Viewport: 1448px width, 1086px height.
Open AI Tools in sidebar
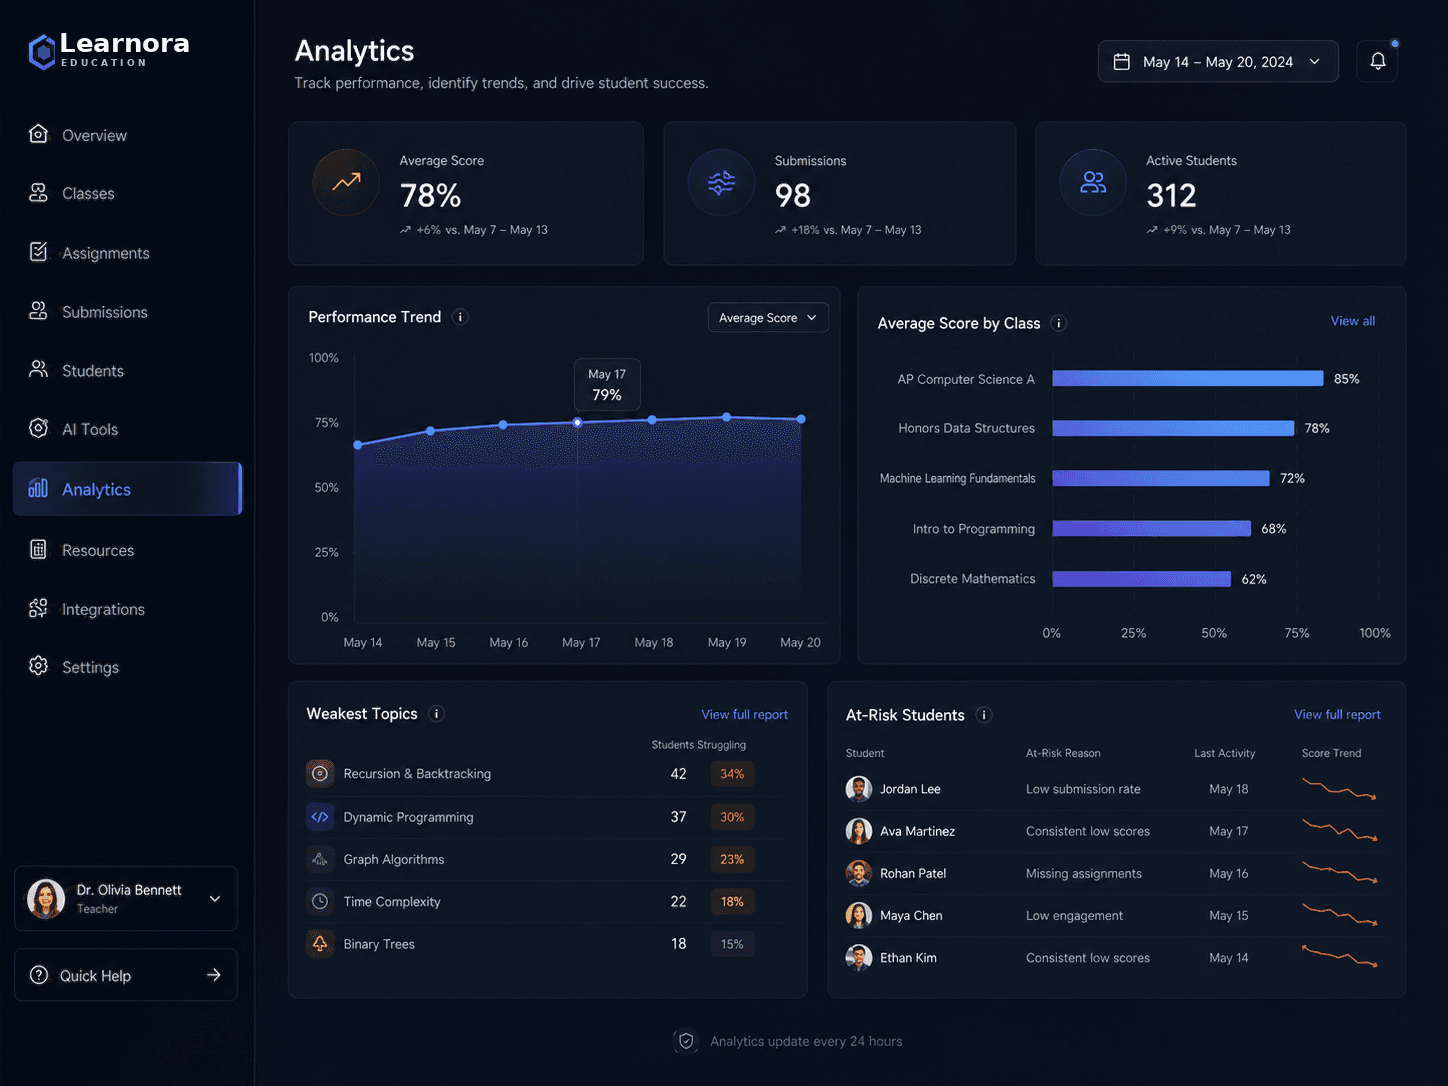tap(127, 429)
